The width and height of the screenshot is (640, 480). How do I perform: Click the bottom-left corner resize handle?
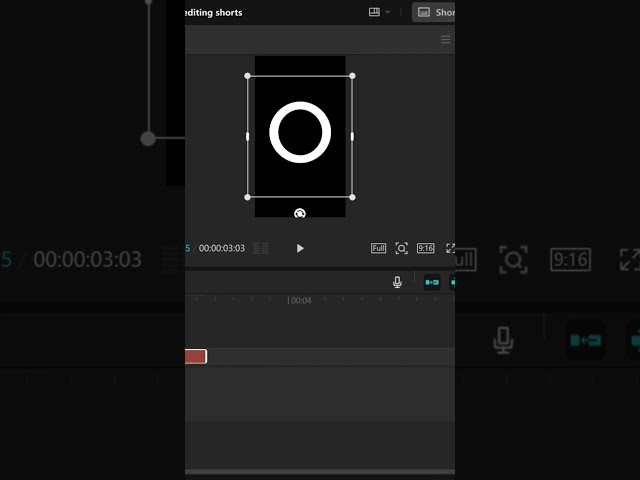247,197
